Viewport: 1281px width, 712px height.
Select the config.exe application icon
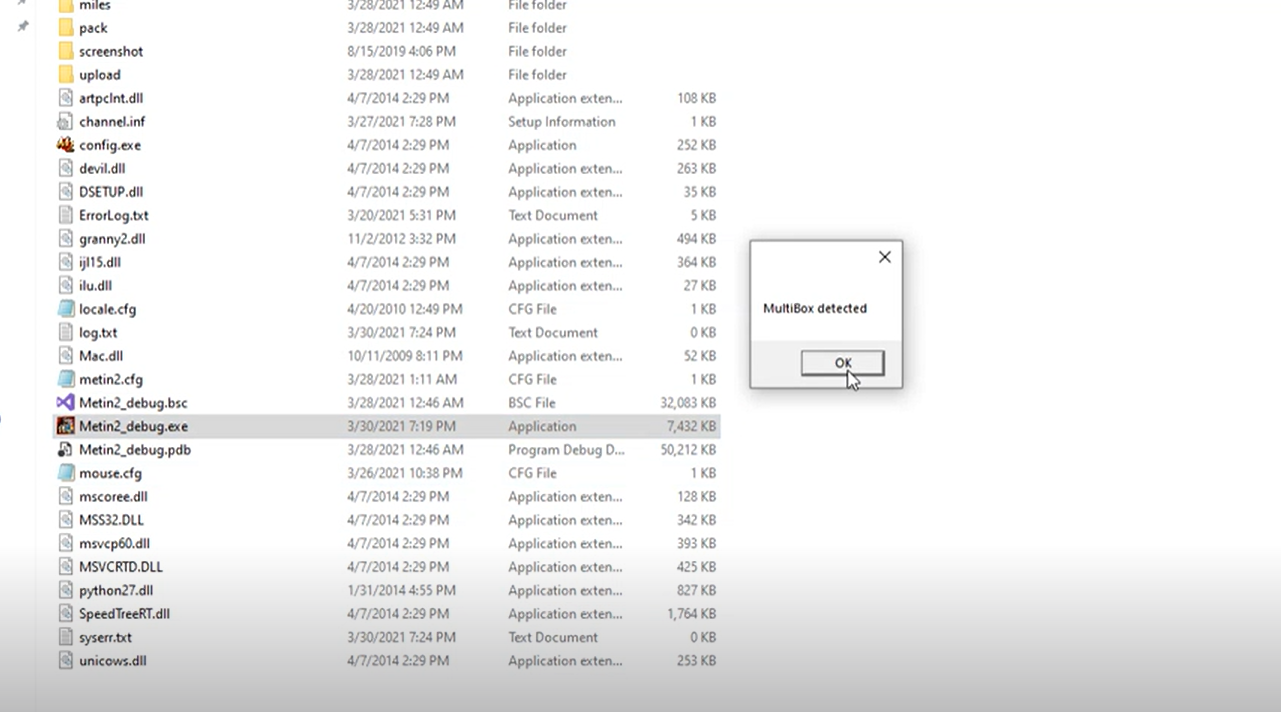66,145
